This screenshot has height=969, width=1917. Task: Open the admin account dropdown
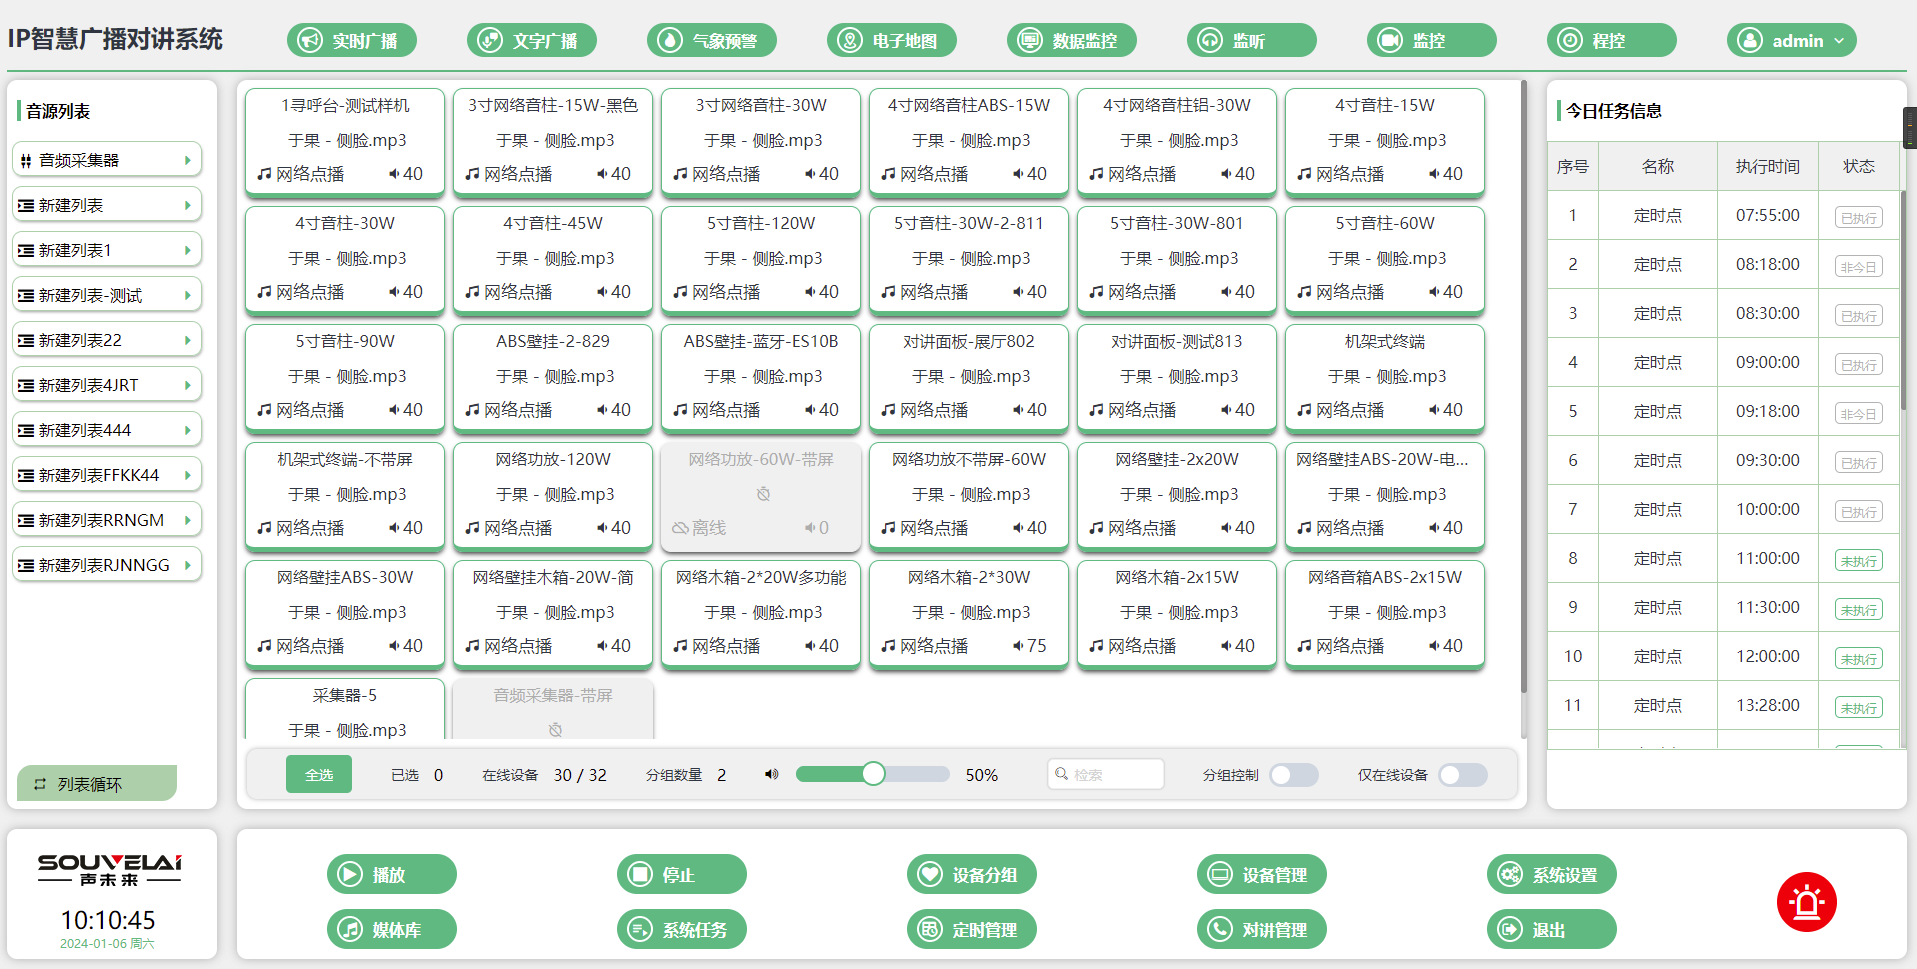pyautogui.click(x=1791, y=40)
